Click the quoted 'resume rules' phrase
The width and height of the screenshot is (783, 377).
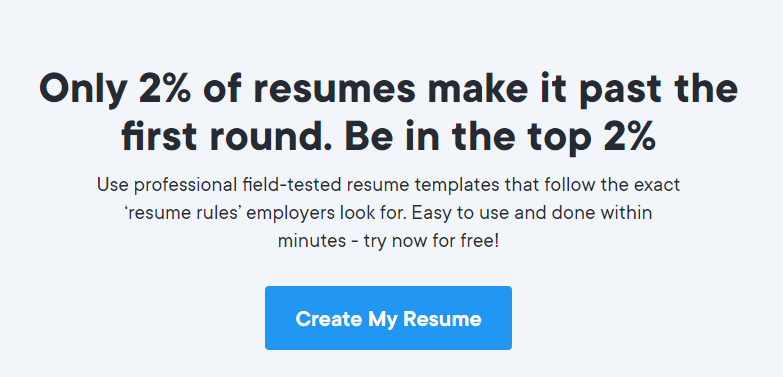pyautogui.click(x=183, y=213)
